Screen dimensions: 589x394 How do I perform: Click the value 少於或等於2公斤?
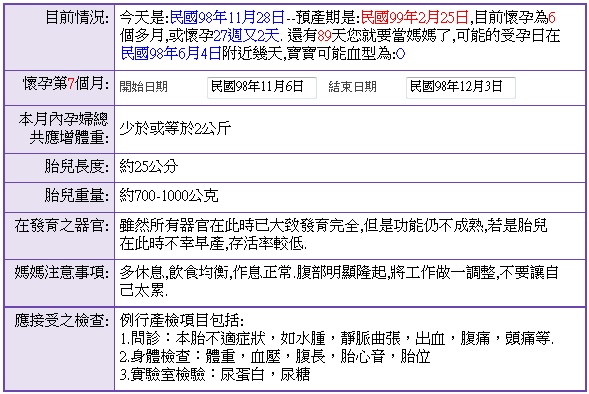[x=175, y=129]
